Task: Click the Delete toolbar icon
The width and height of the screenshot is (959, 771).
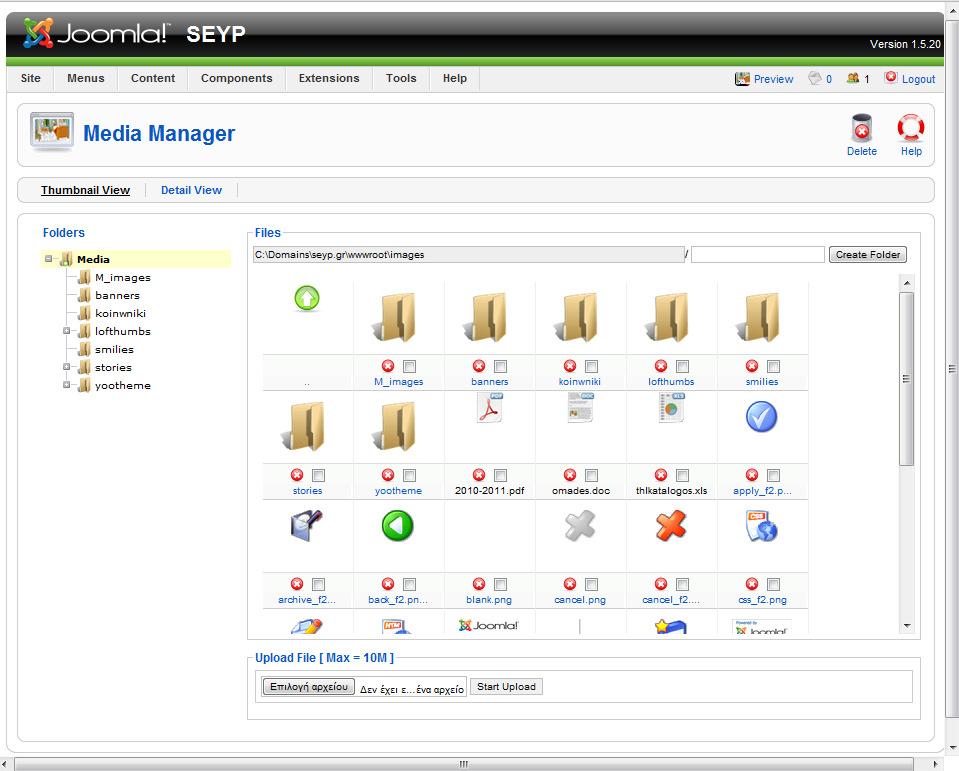Action: [x=861, y=128]
